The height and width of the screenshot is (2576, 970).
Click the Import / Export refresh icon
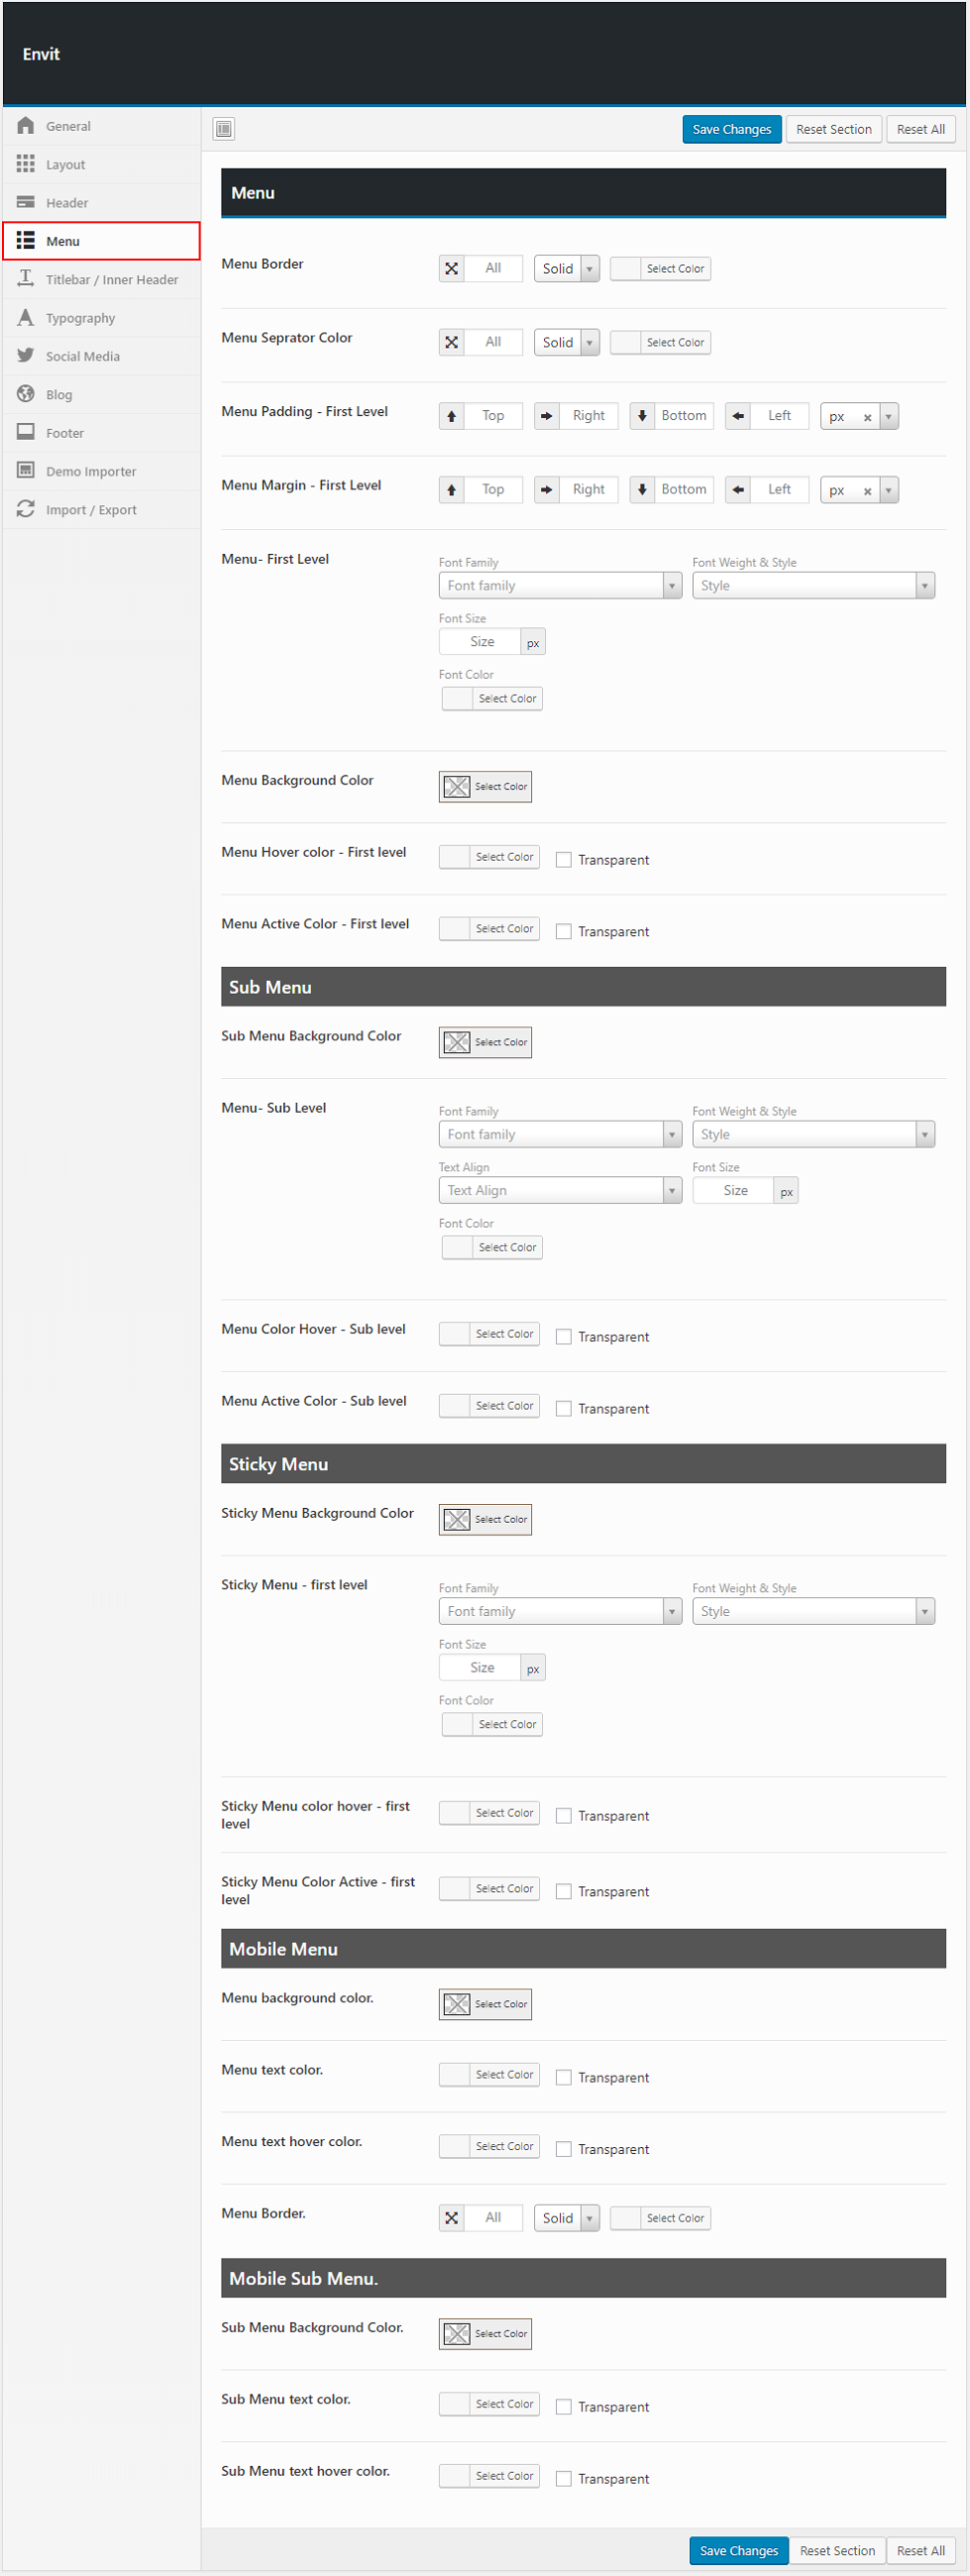point(26,509)
